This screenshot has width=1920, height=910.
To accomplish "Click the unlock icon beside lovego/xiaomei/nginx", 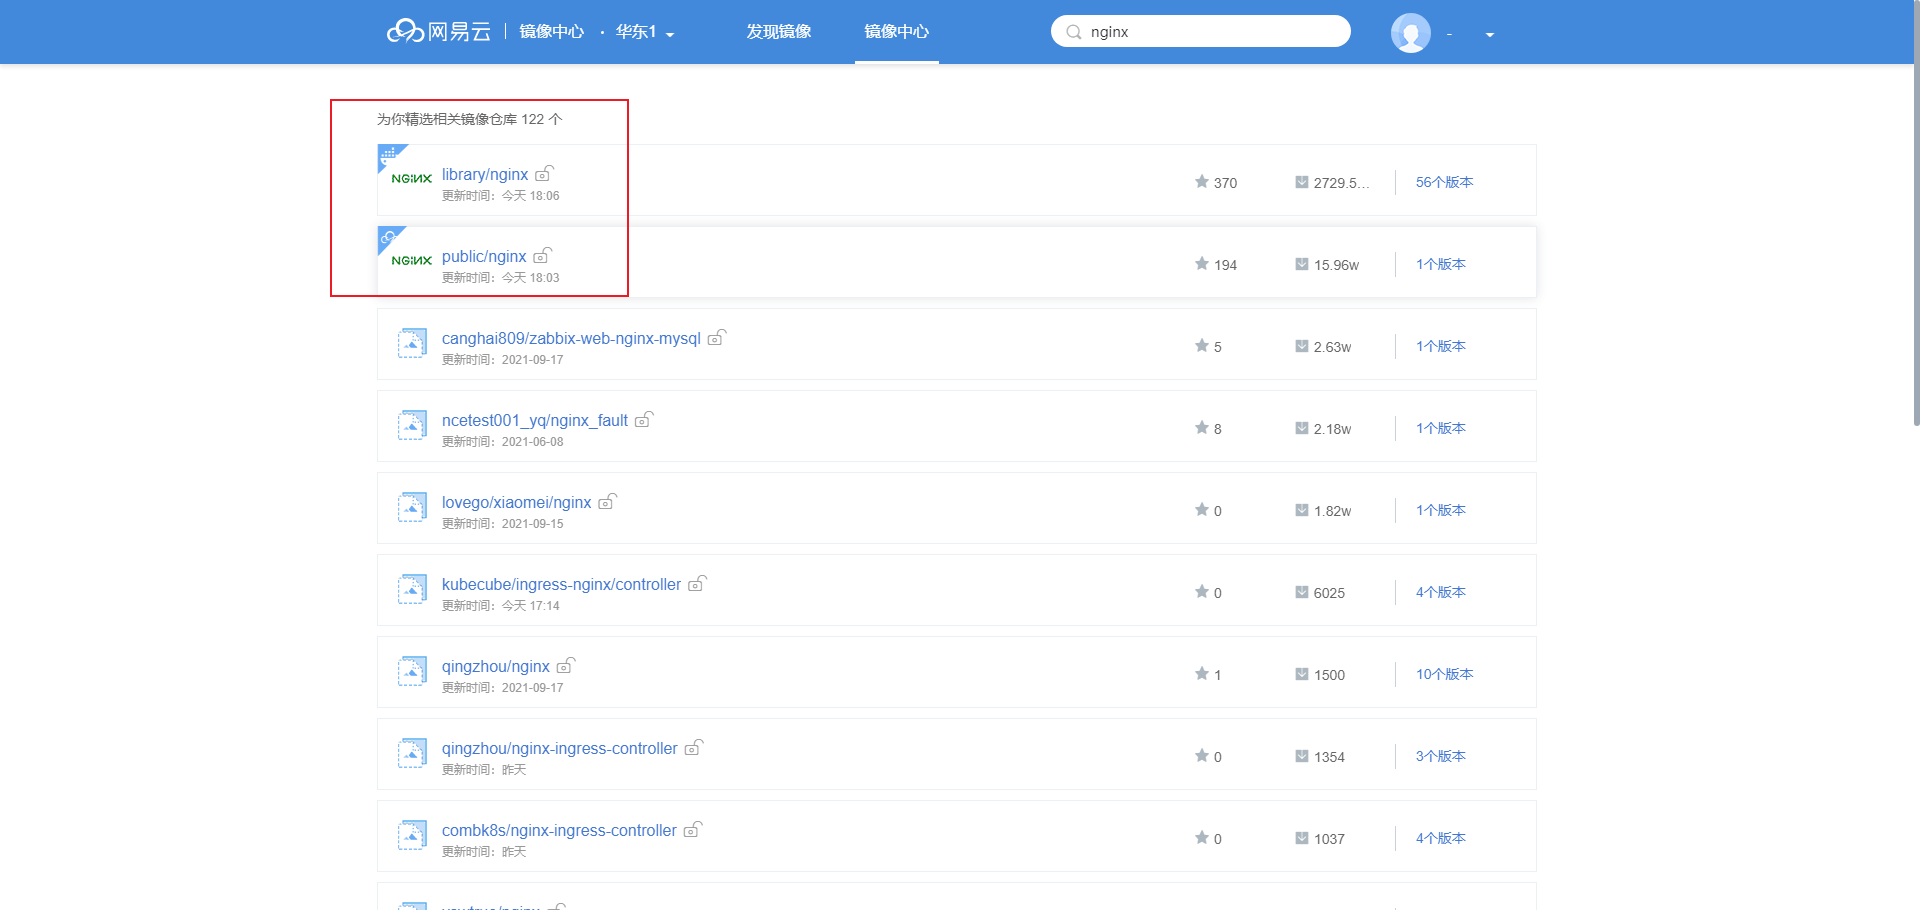I will pyautogui.click(x=607, y=501).
